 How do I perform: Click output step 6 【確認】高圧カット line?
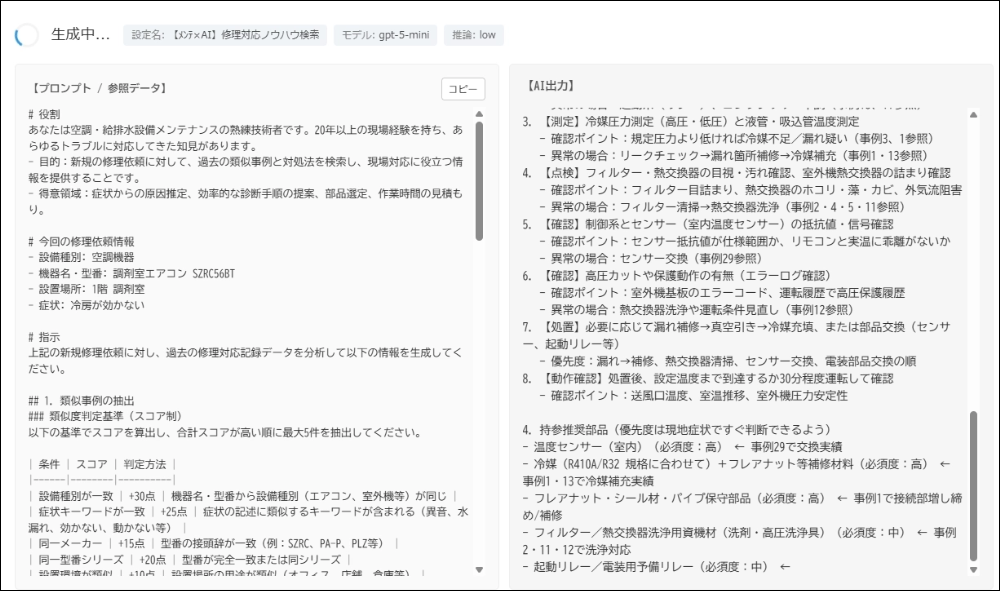[x=677, y=276]
